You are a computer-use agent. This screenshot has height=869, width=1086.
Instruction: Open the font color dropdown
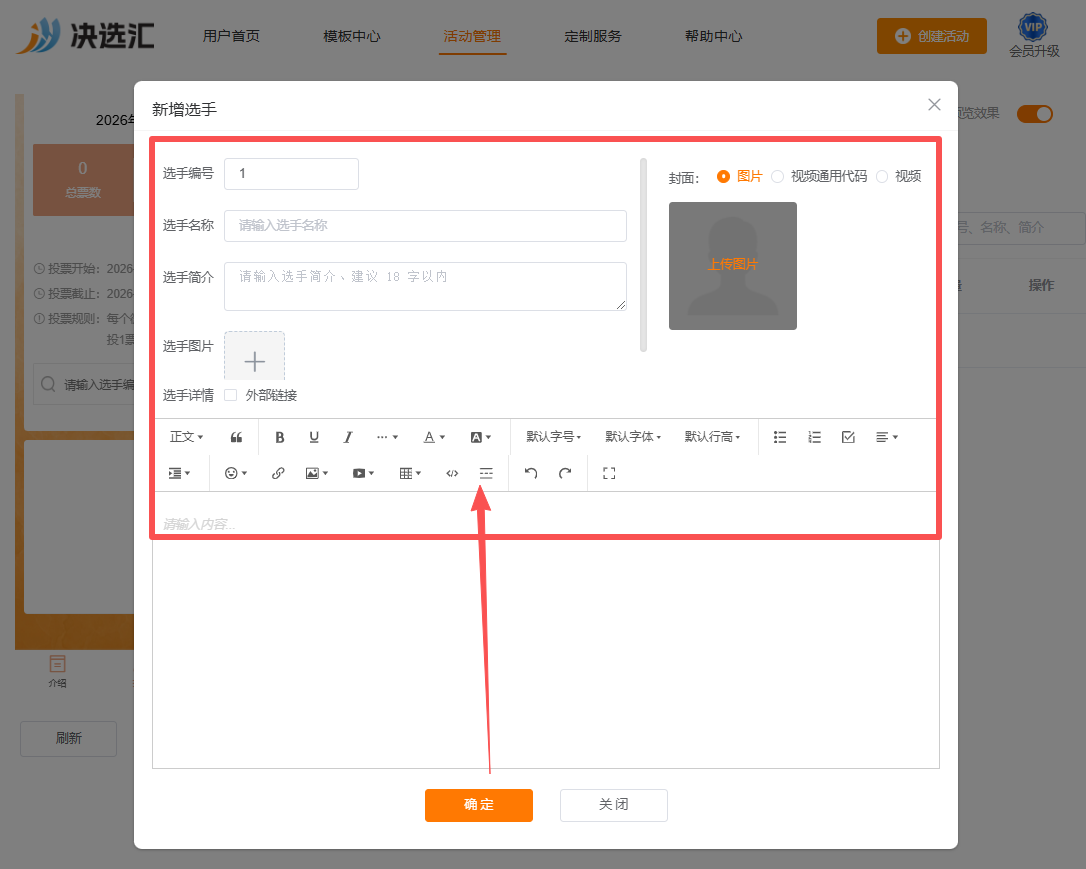[434, 437]
